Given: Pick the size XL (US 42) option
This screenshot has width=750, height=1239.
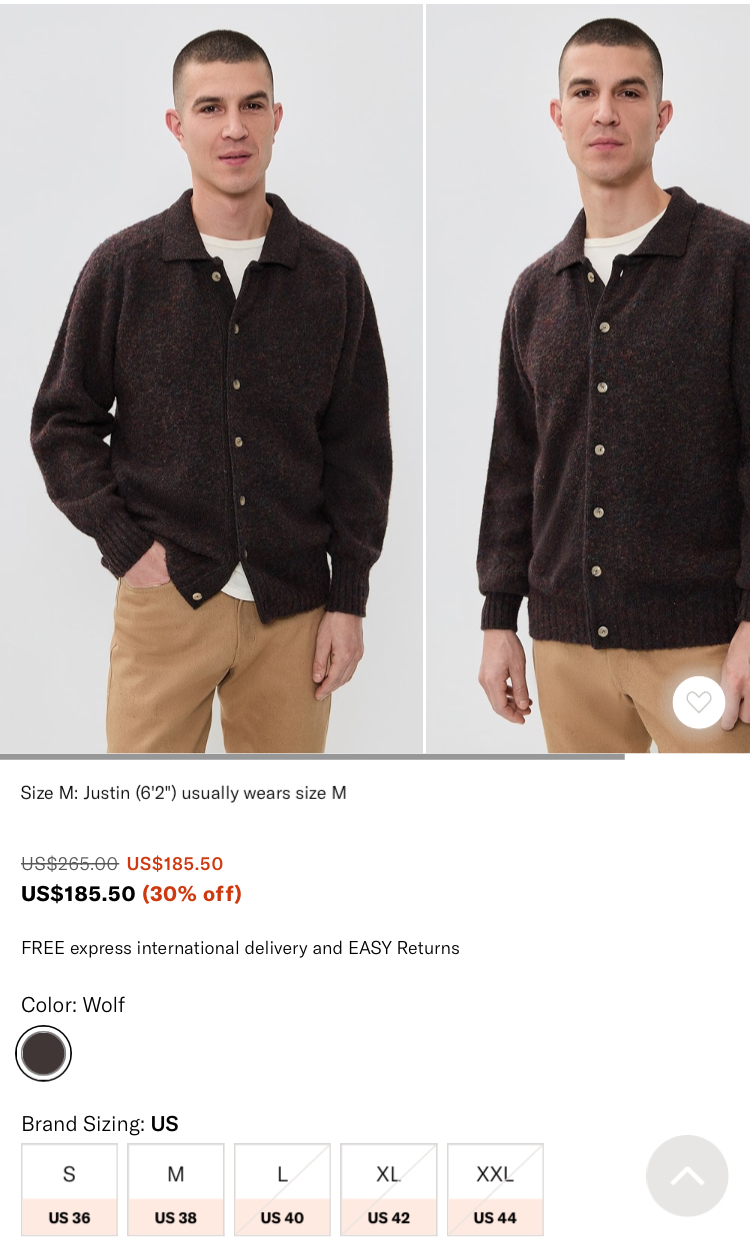Looking at the screenshot, I should pyautogui.click(x=389, y=1190).
